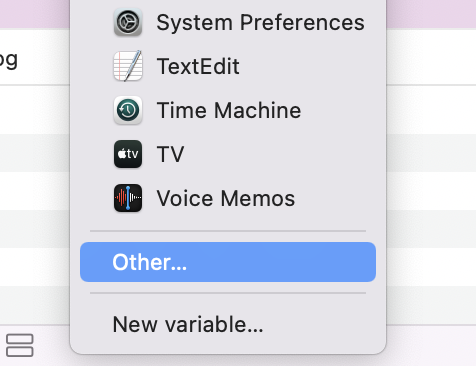Choose the System Preferences menu label

click(260, 23)
